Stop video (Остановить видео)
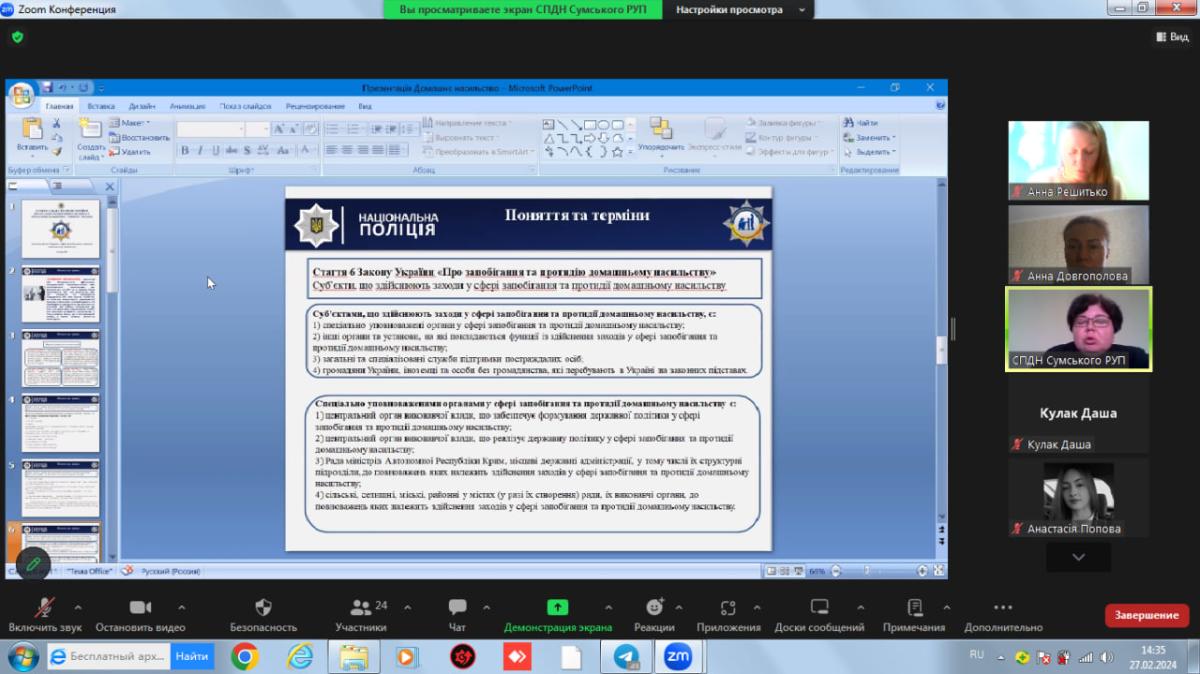This screenshot has height=674, width=1200. click(140, 608)
